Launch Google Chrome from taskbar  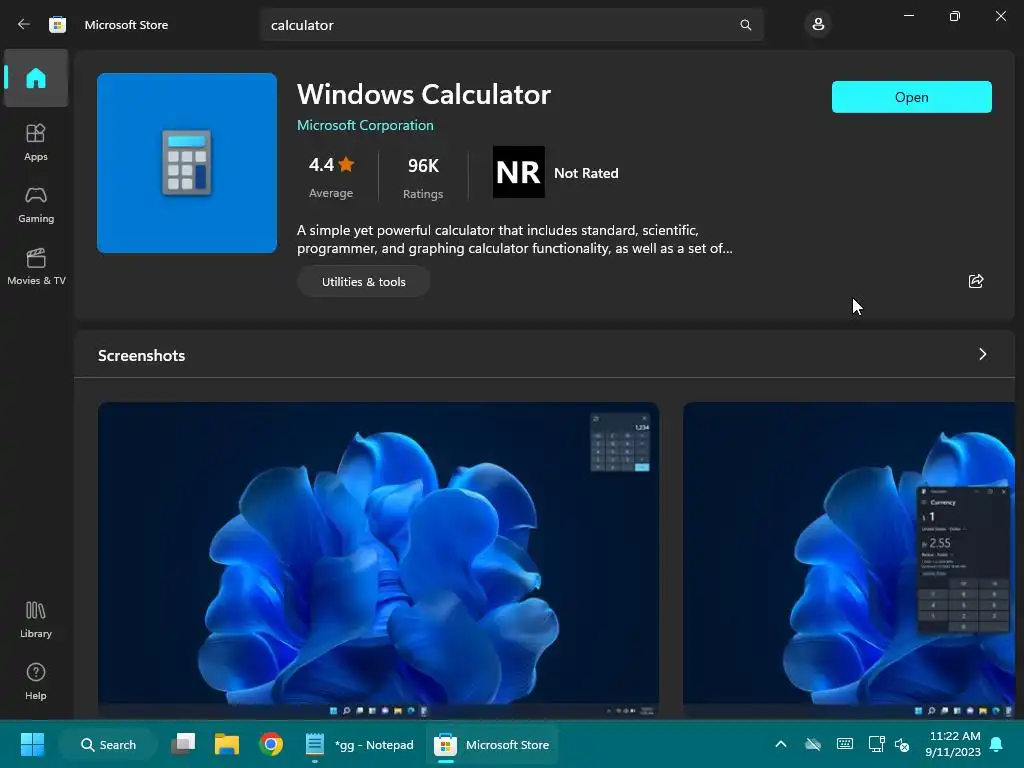pos(271,744)
